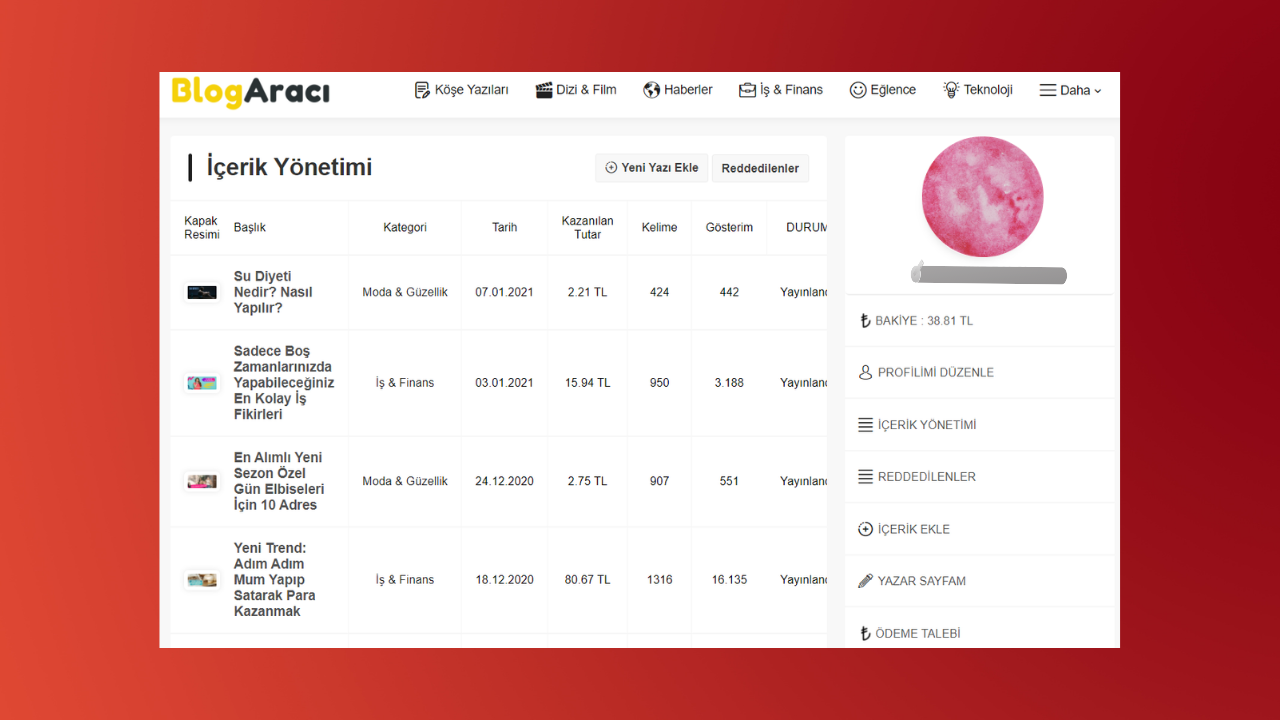Open the Reddedilenler button above the table
The width and height of the screenshot is (1280, 720).
point(760,168)
